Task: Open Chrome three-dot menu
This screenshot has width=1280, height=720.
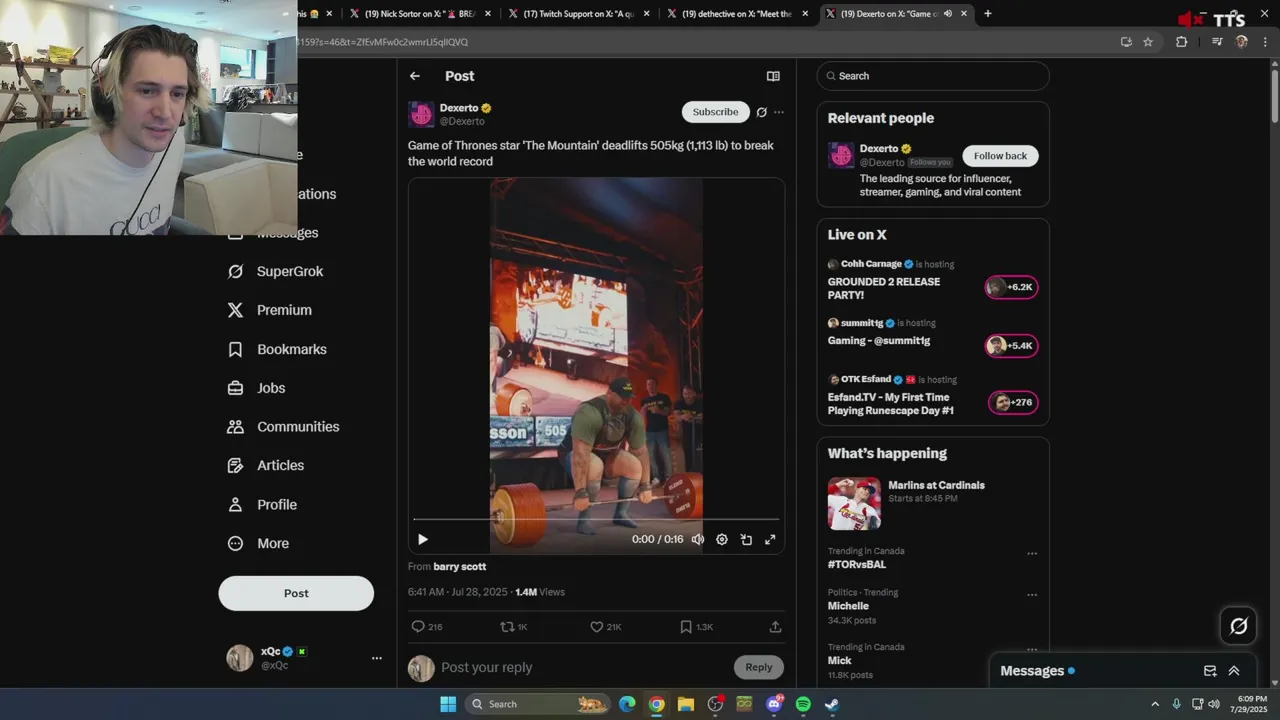Action: [x=1265, y=42]
